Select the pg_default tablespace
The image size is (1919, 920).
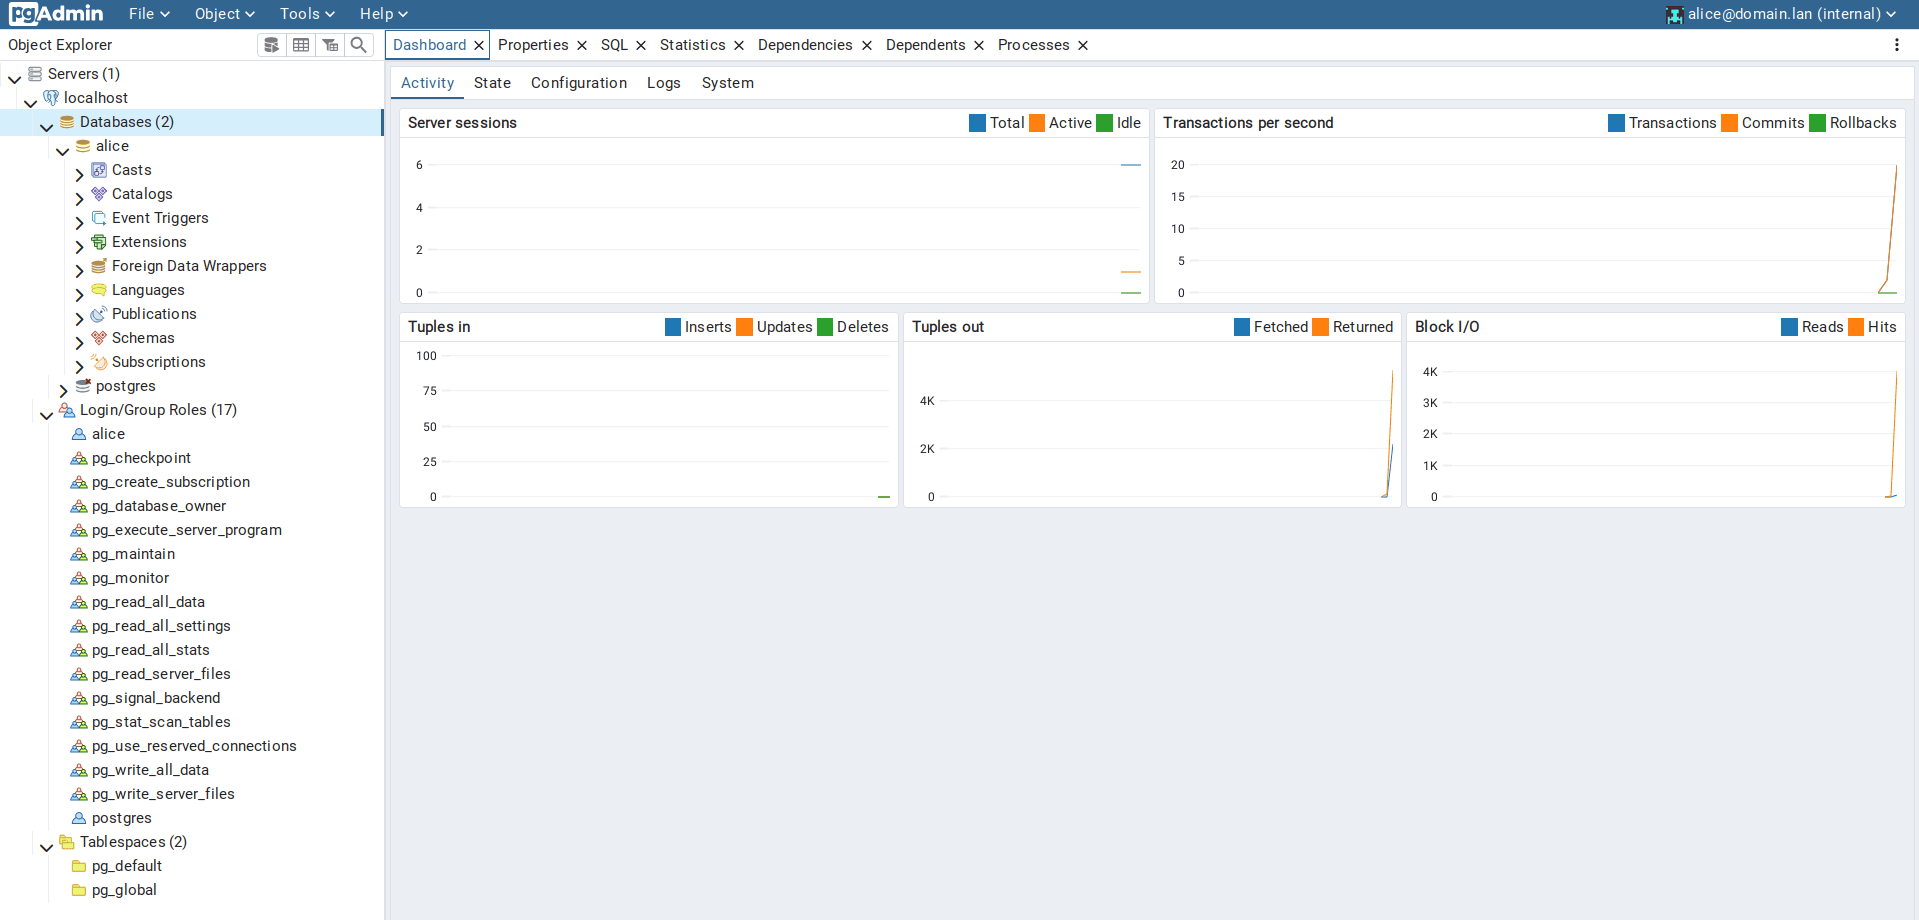126,866
